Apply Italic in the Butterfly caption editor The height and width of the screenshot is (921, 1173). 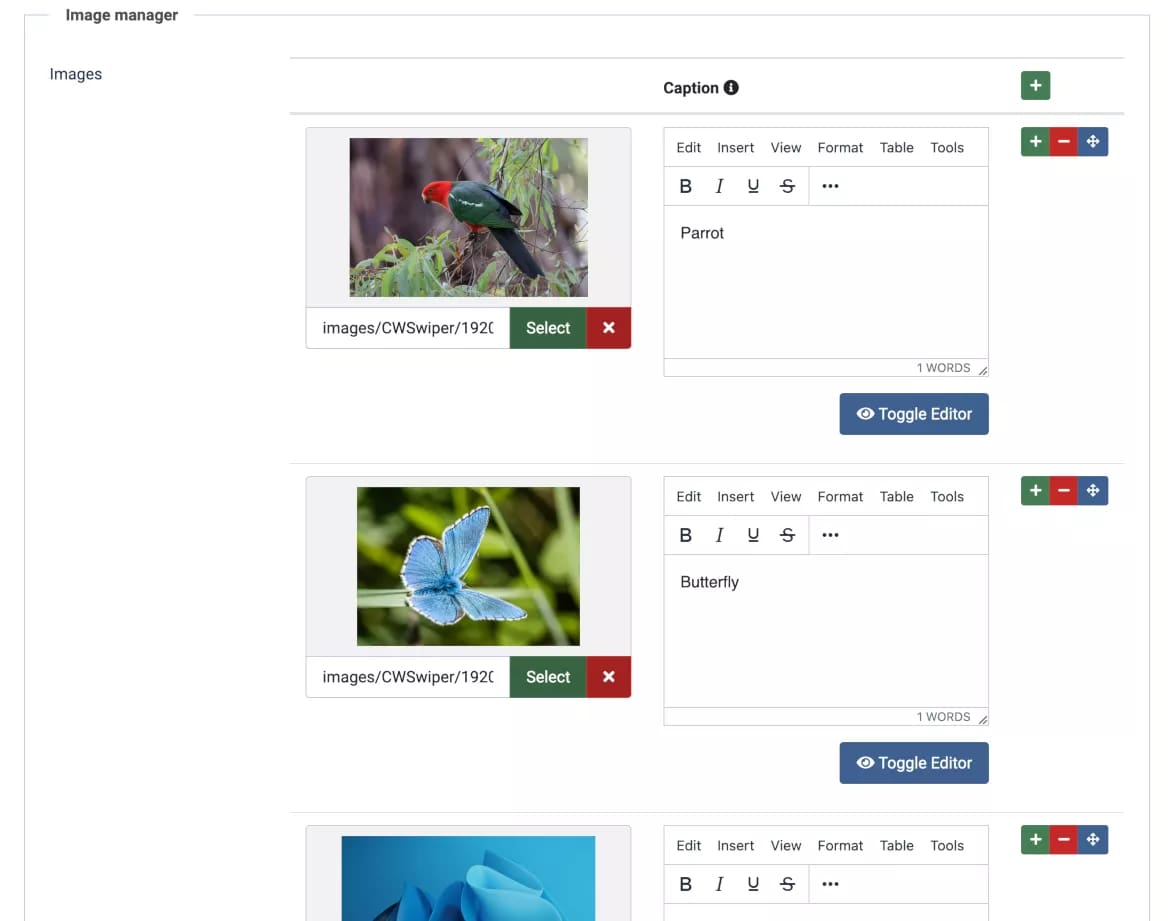(x=719, y=535)
